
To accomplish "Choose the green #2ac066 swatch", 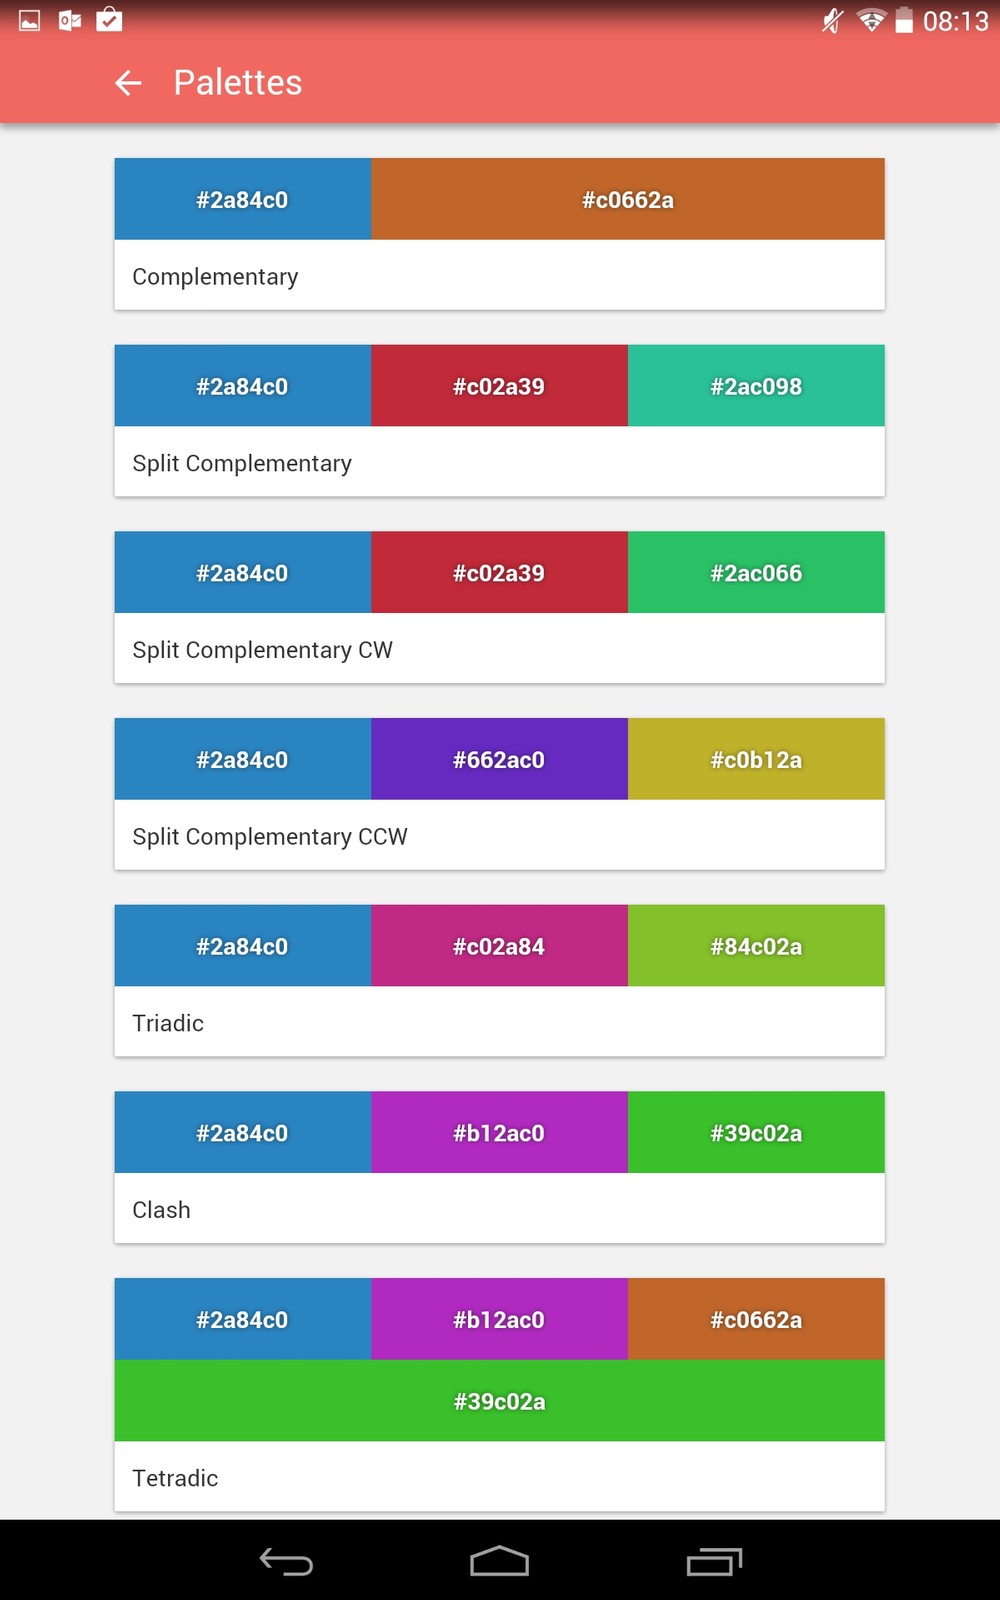I will 756,573.
